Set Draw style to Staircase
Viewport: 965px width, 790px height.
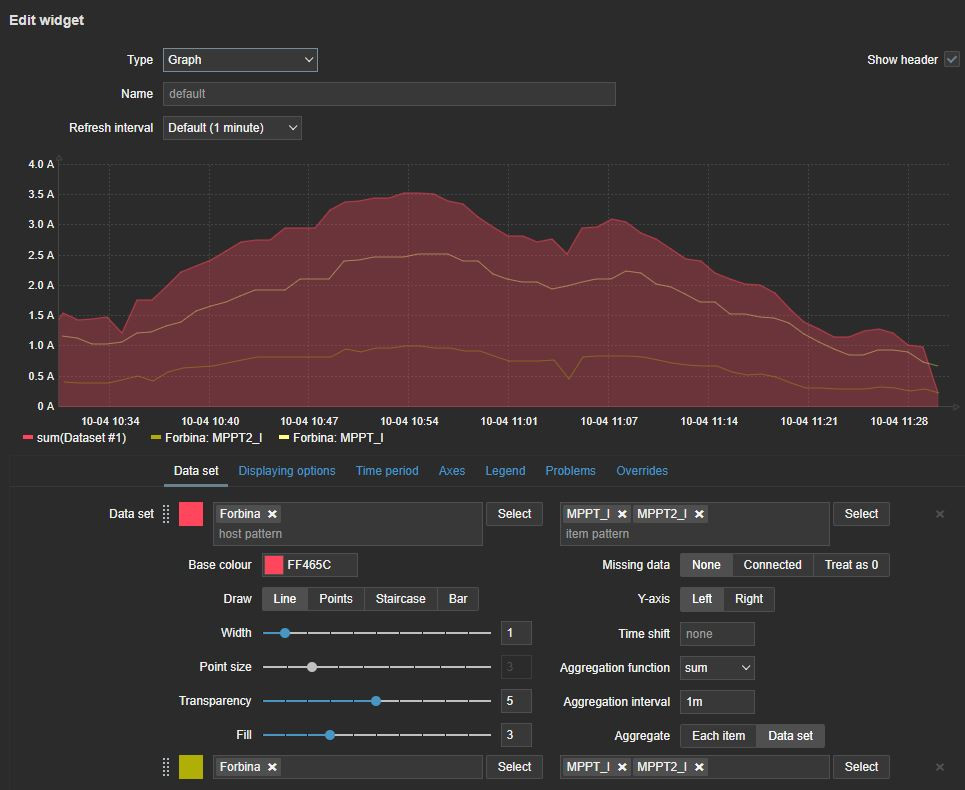[x=400, y=599]
